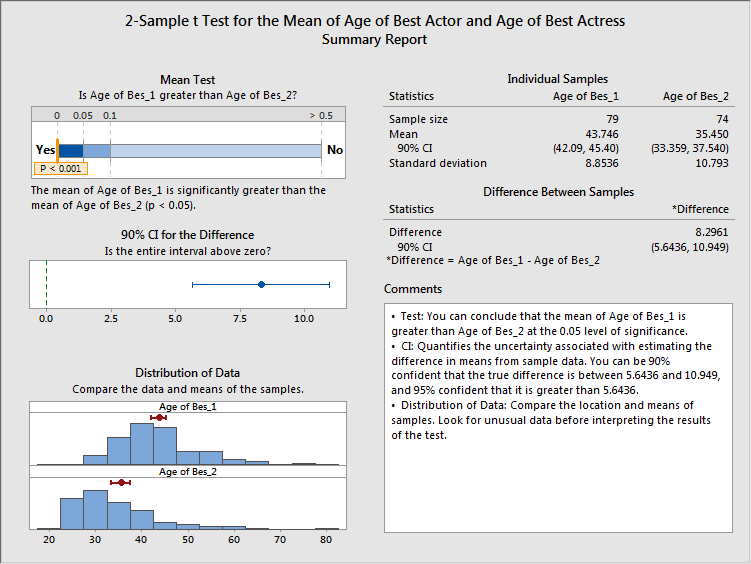Click the red mean marker for Age of Bes_2
751x564 pixels.
click(x=120, y=482)
